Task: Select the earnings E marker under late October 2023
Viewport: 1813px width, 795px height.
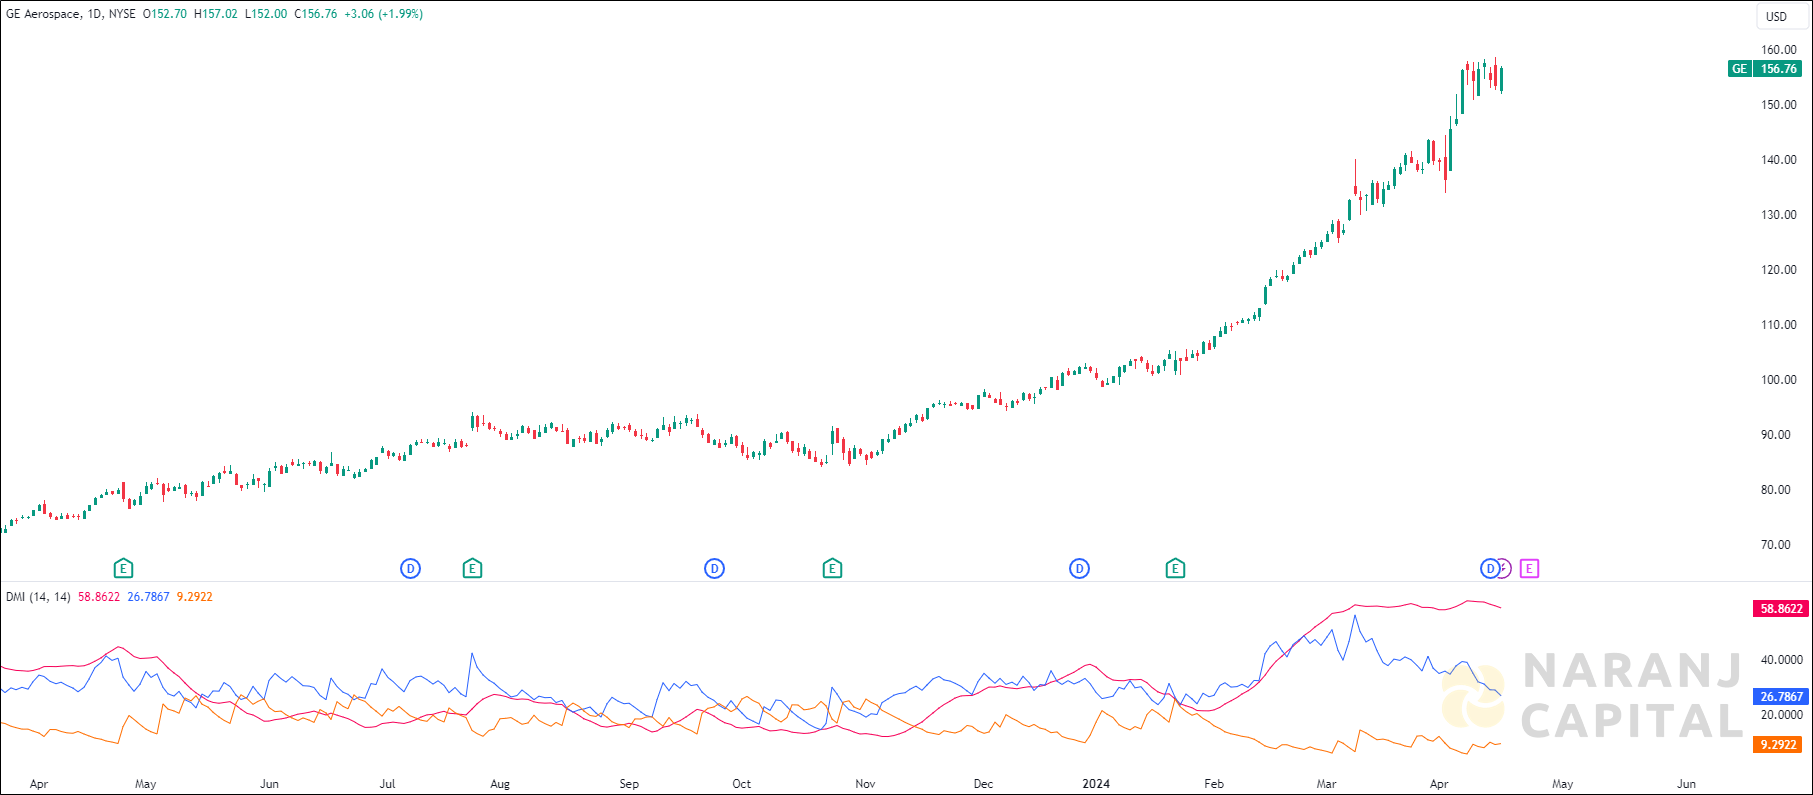Action: click(x=832, y=568)
